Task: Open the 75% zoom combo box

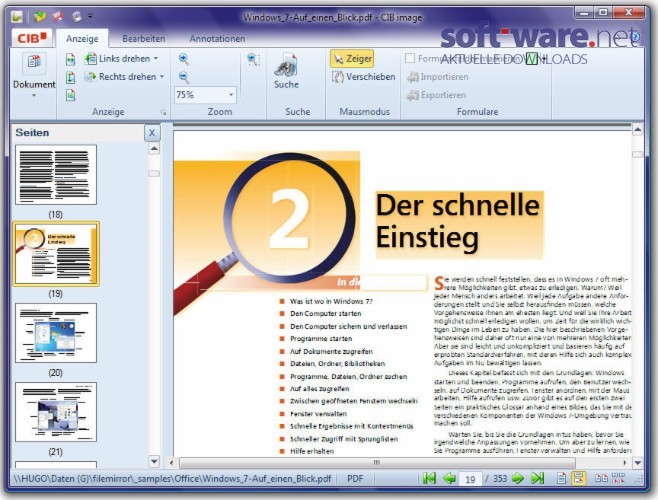Action: pos(205,95)
